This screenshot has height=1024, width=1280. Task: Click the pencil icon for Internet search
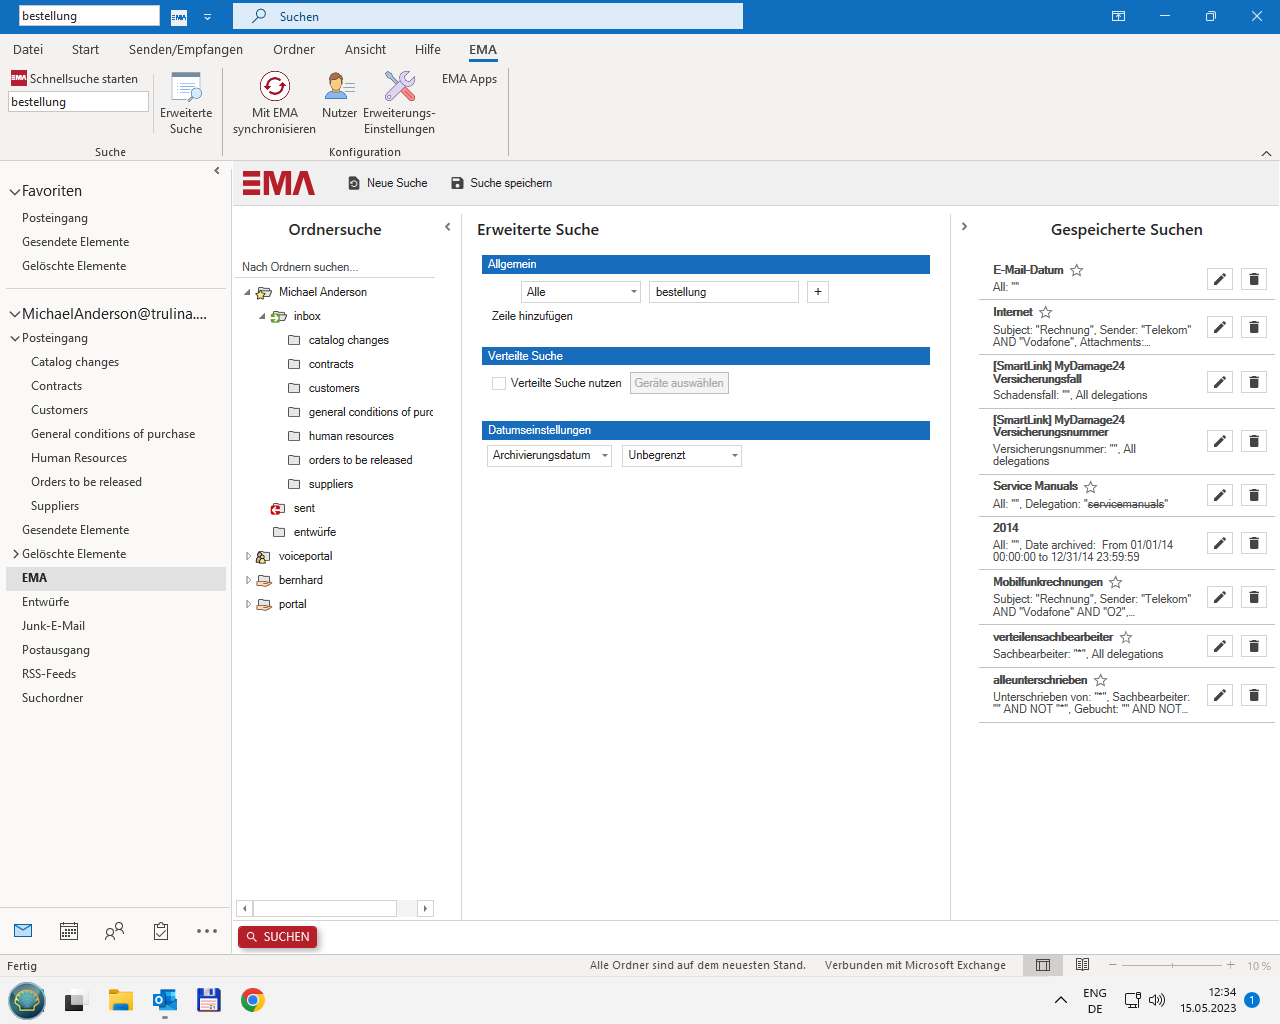(x=1219, y=327)
